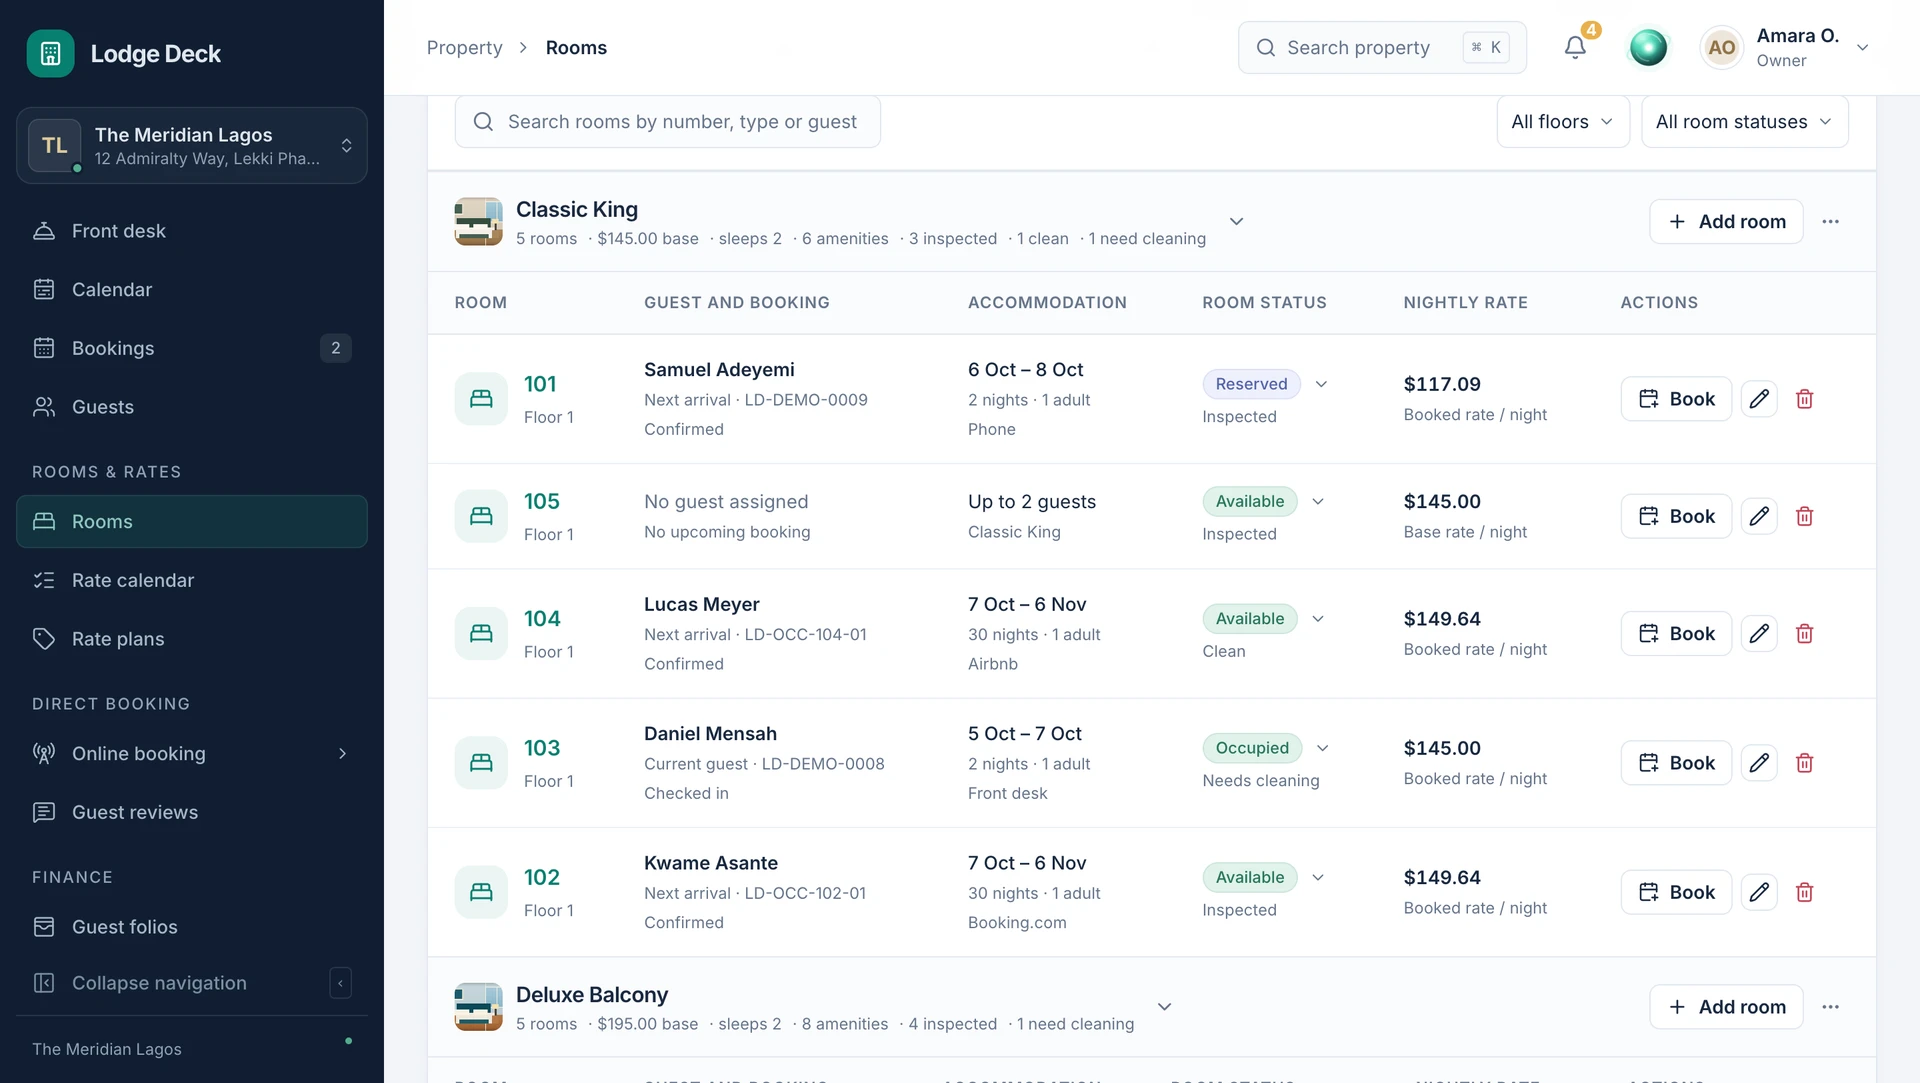1920x1083 pixels.
Task: Collapse the Deluxe Balcony room group
Action: coord(1164,1007)
